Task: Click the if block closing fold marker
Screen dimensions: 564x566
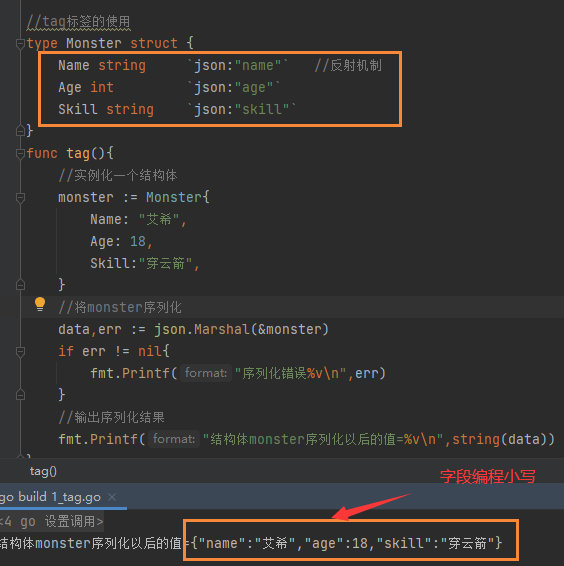Action: pyautogui.click(x=20, y=395)
